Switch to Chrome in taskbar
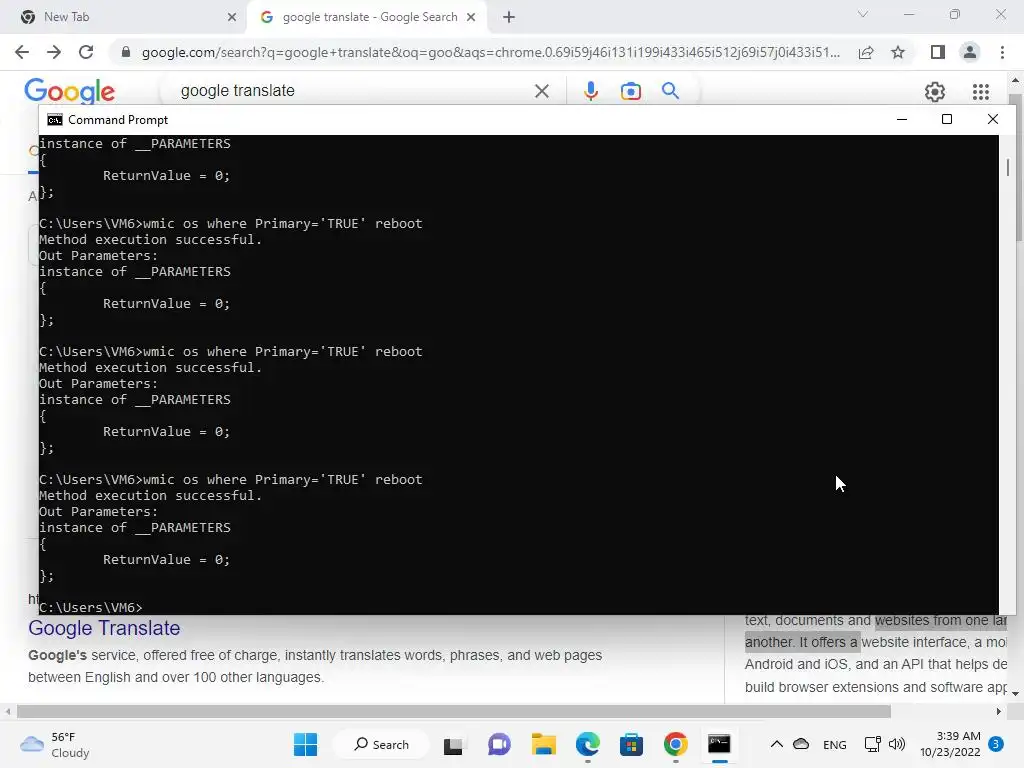Viewport: 1024px width, 768px height. coord(676,744)
